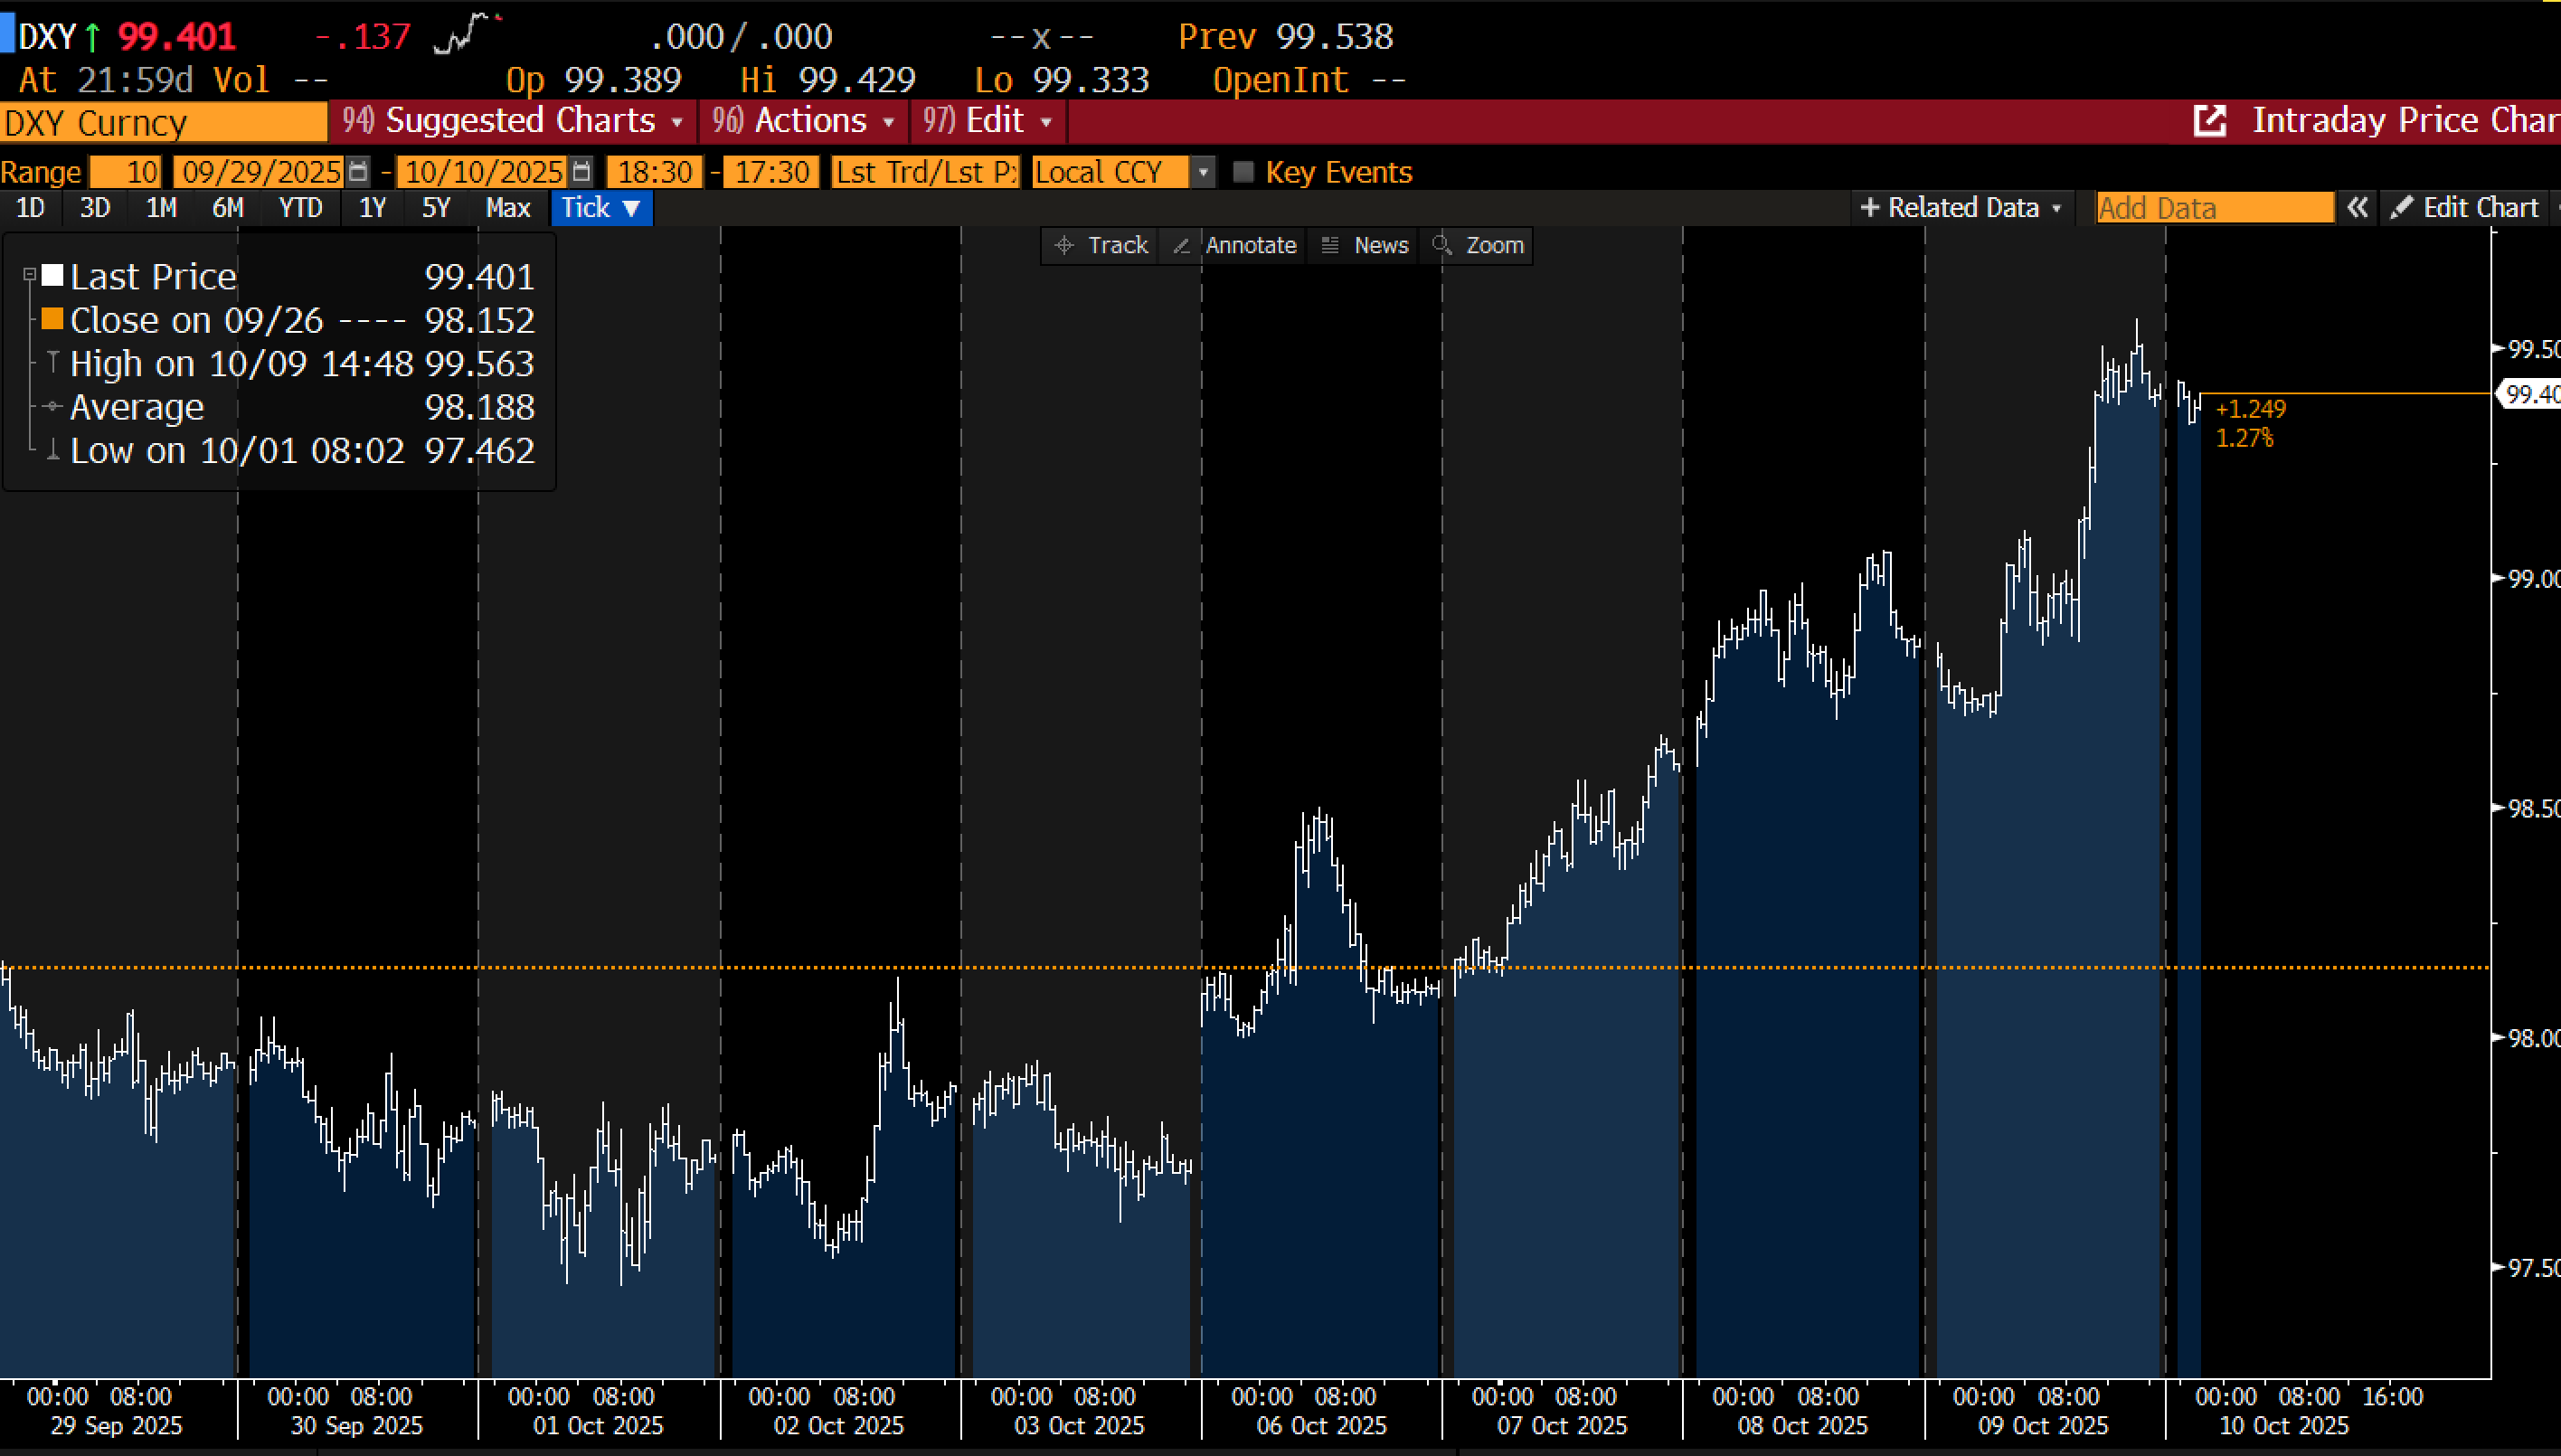The width and height of the screenshot is (2561, 1456).
Task: Click the start date calendar icon
Action: click(358, 172)
